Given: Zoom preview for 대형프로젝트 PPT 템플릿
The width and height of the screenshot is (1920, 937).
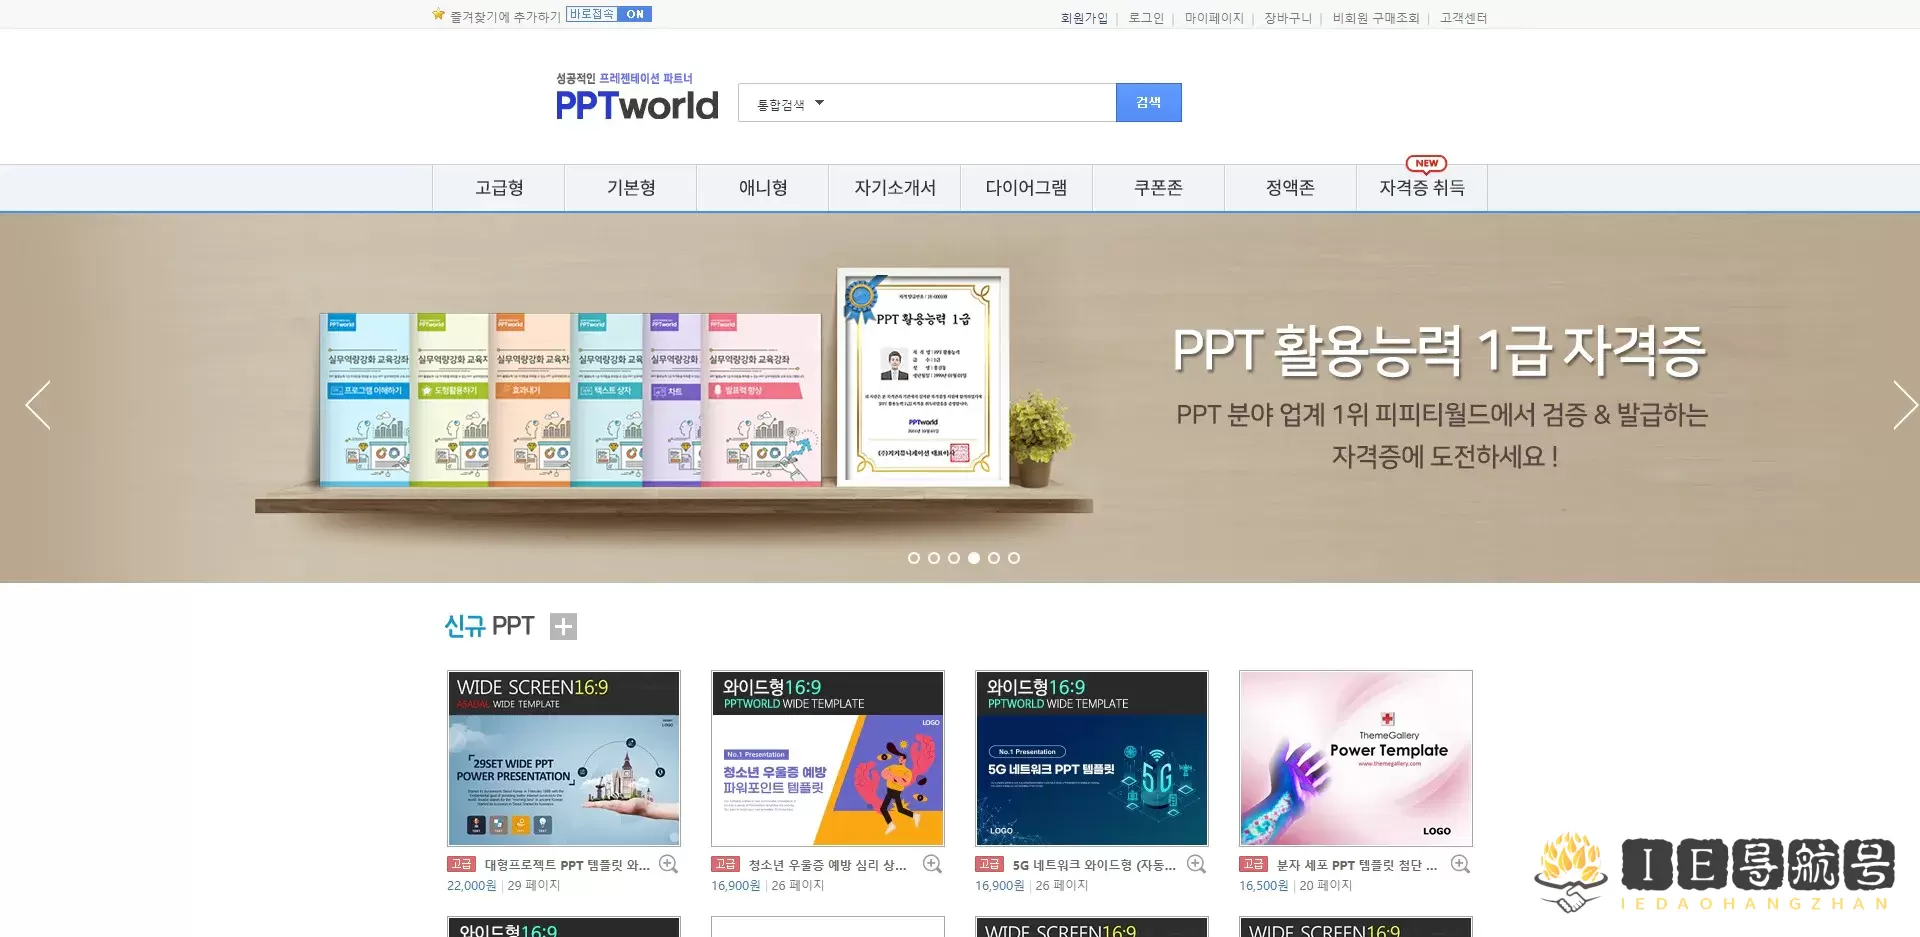Looking at the screenshot, I should [x=669, y=864].
